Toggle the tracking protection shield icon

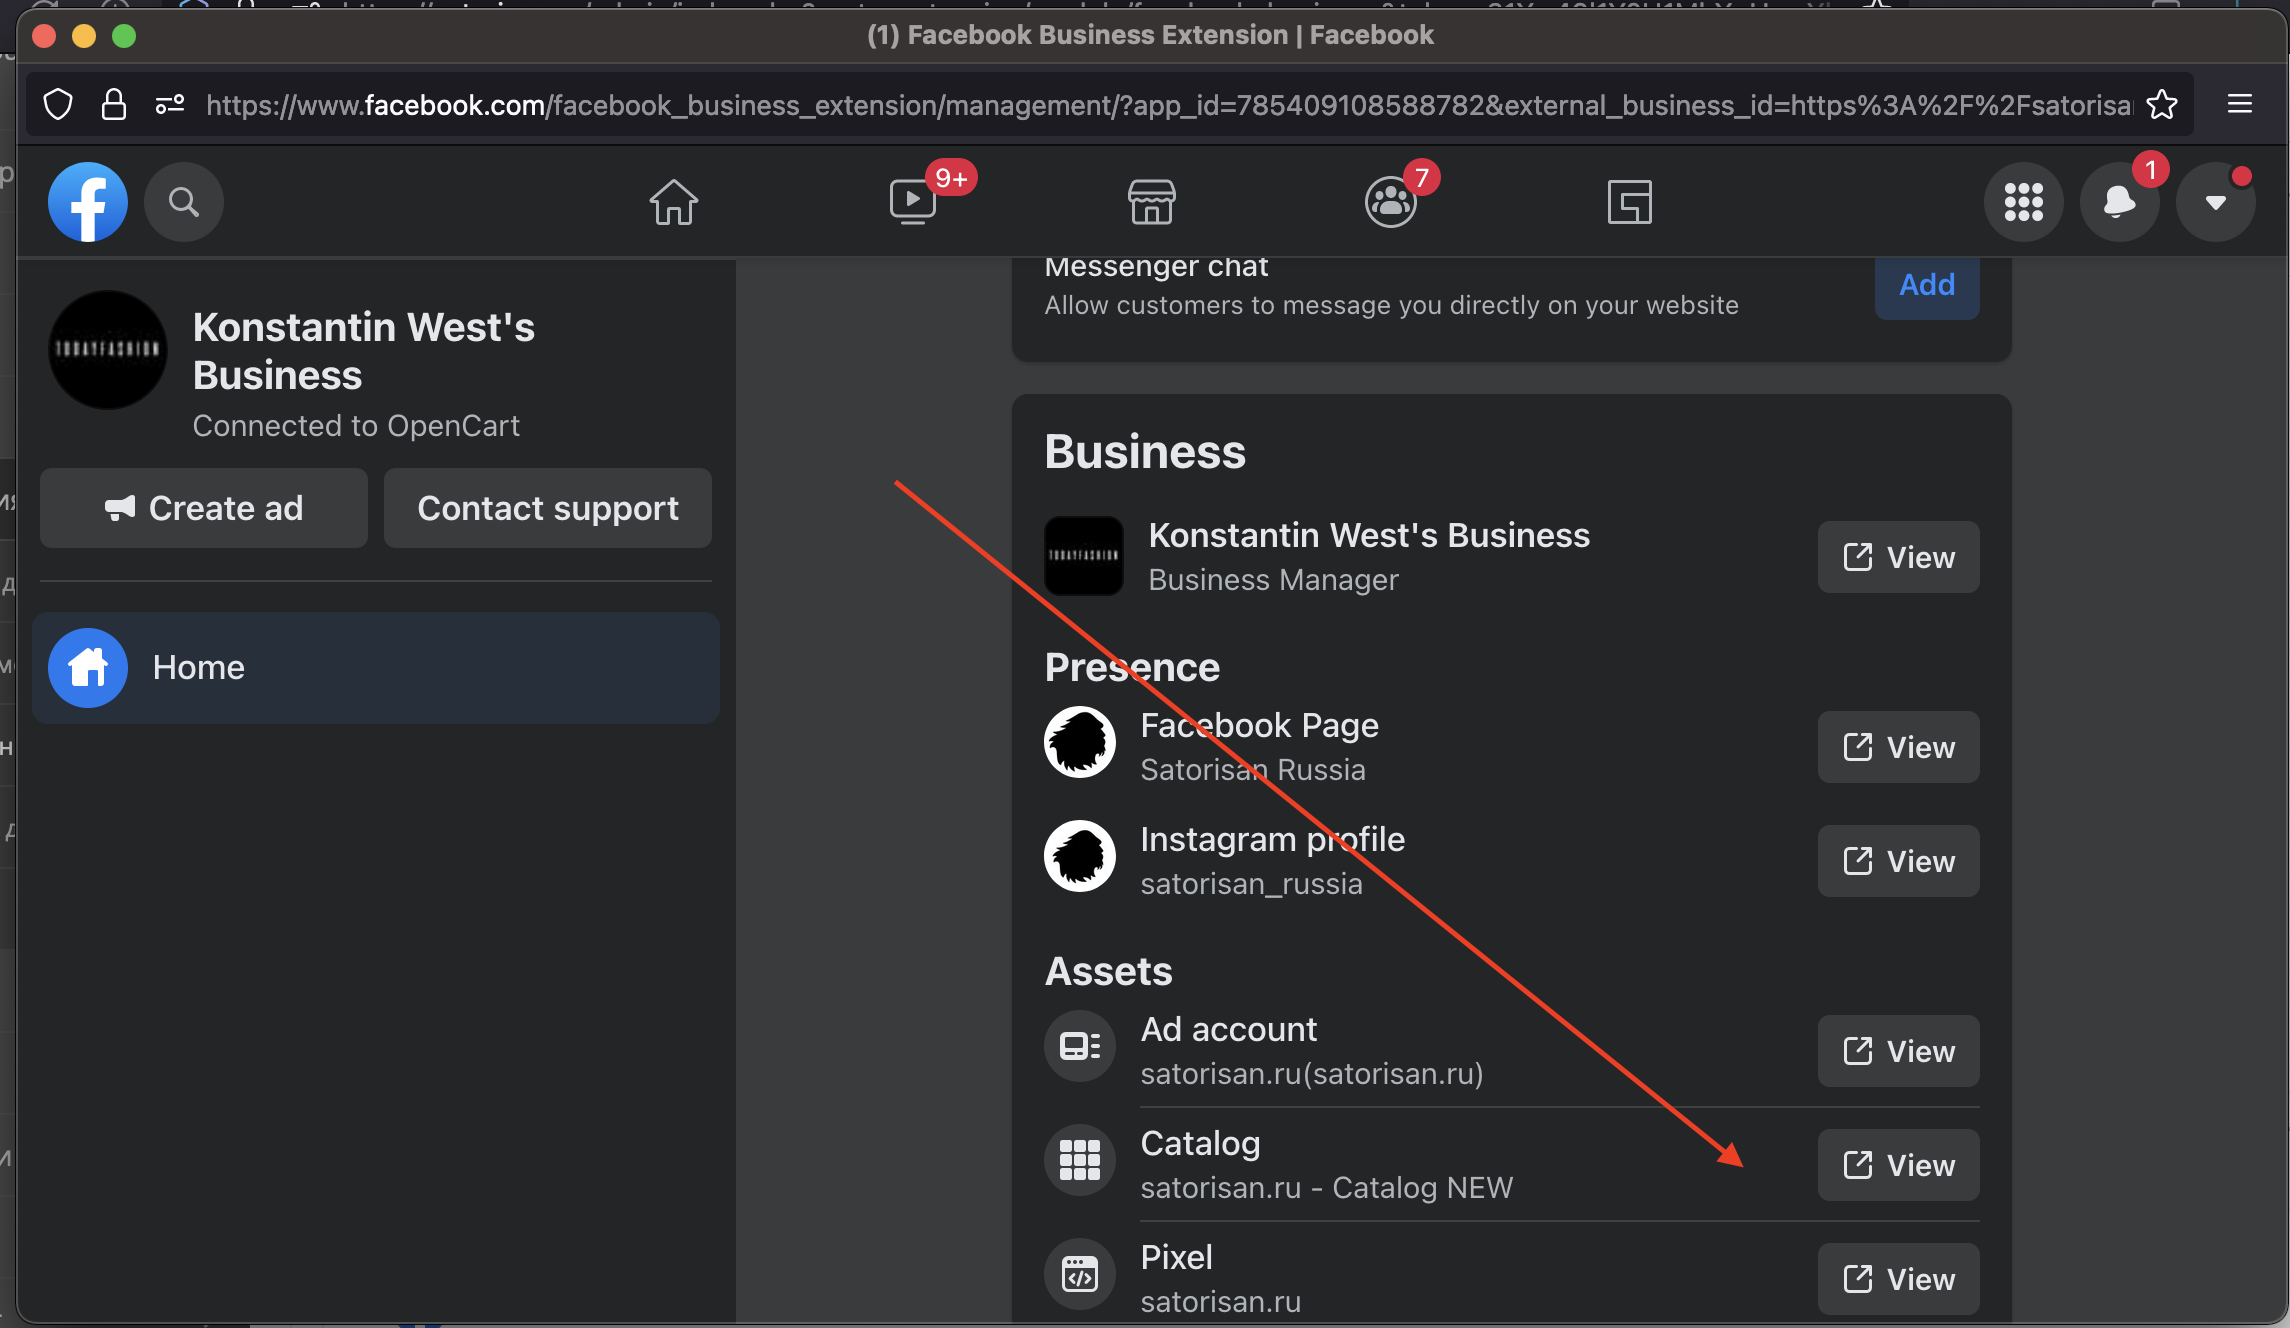click(x=57, y=103)
